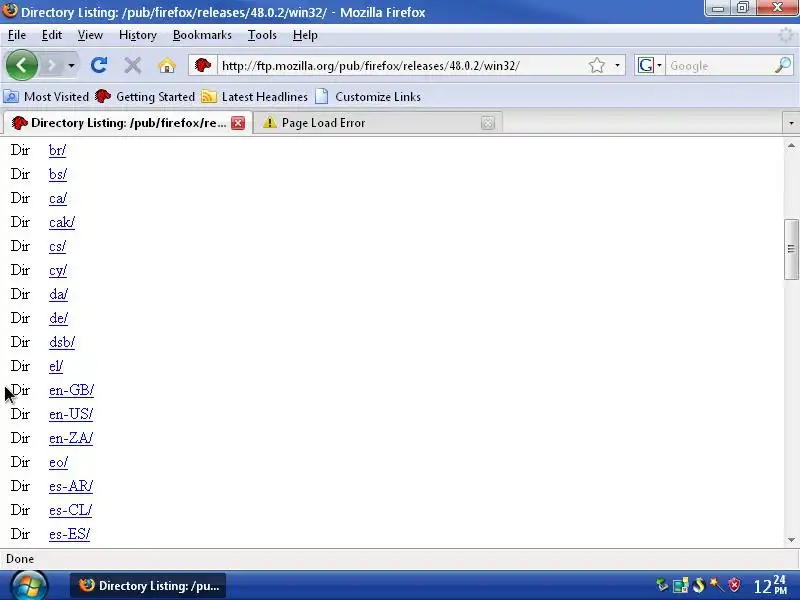The width and height of the screenshot is (800, 600).
Task: Open the cak/ directory link
Action: pos(62,222)
